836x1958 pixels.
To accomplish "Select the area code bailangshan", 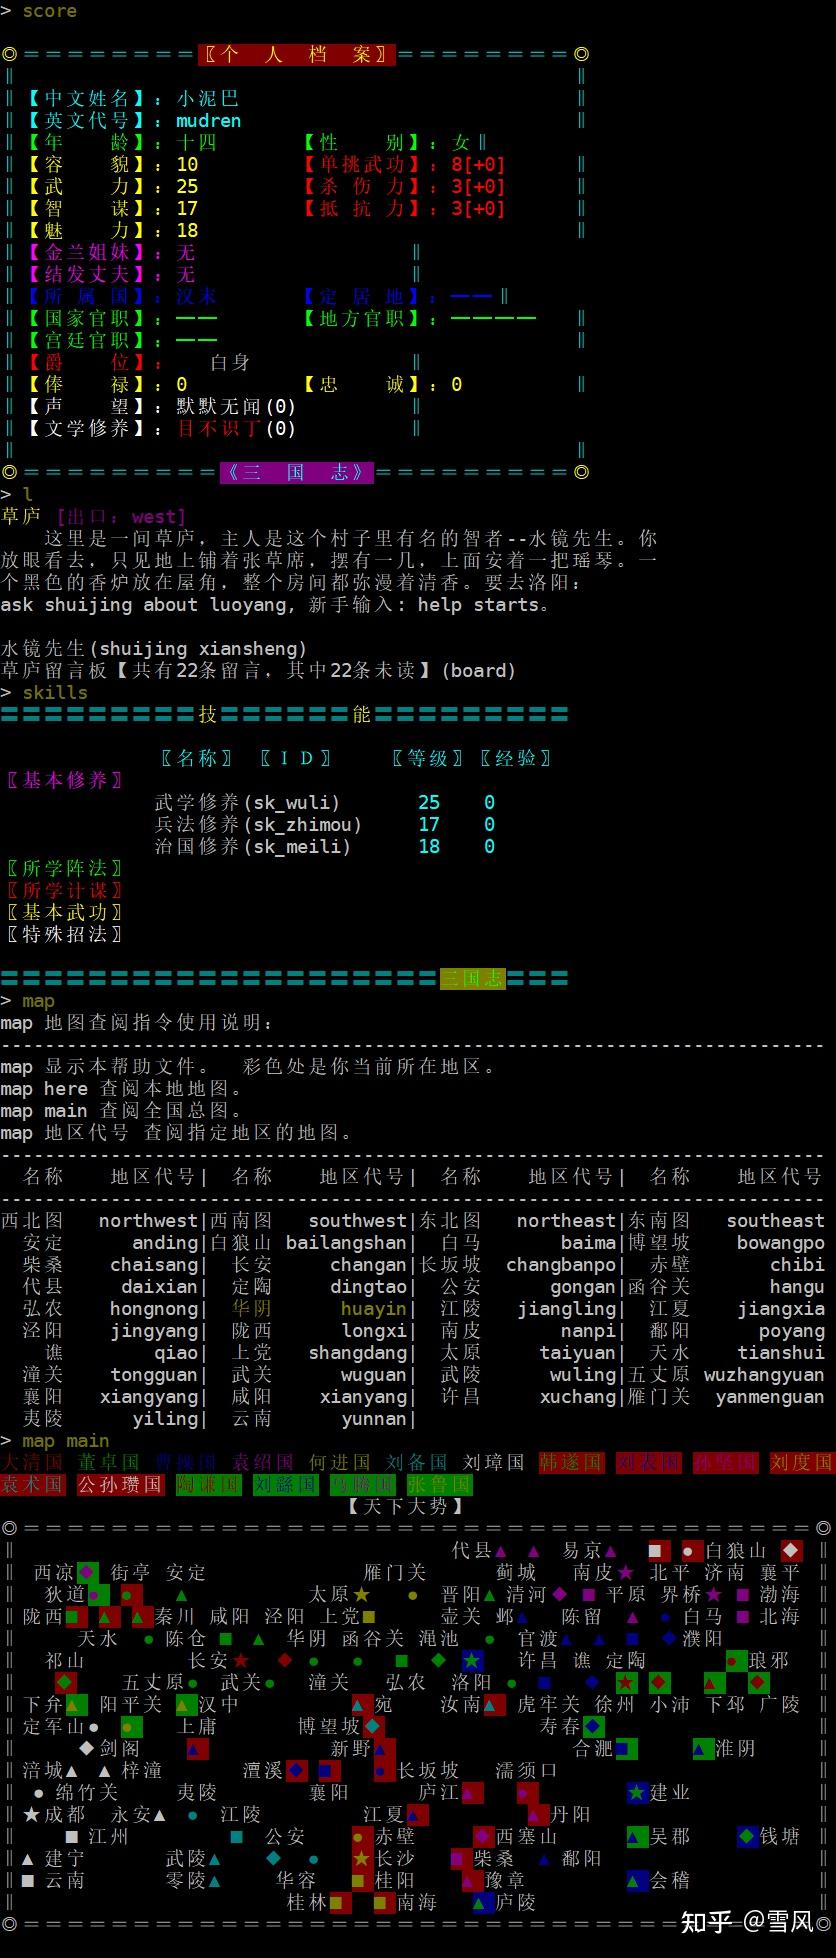I will [346, 1242].
